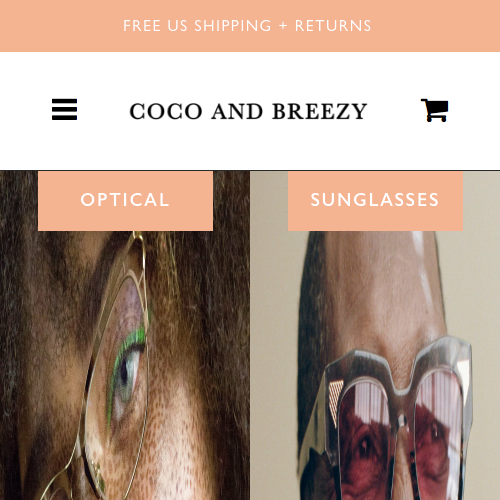The height and width of the screenshot is (500, 500).
Task: Open the clear-frame sunglasses photo
Action: (x=375, y=335)
